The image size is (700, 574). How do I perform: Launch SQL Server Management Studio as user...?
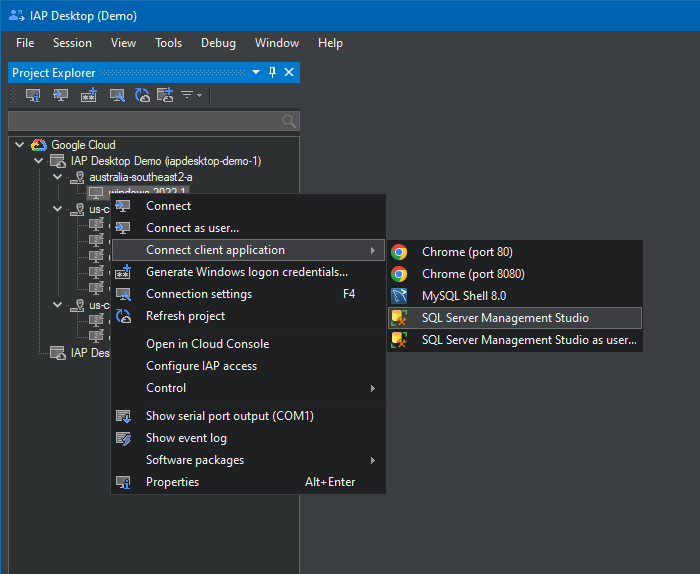[515, 340]
